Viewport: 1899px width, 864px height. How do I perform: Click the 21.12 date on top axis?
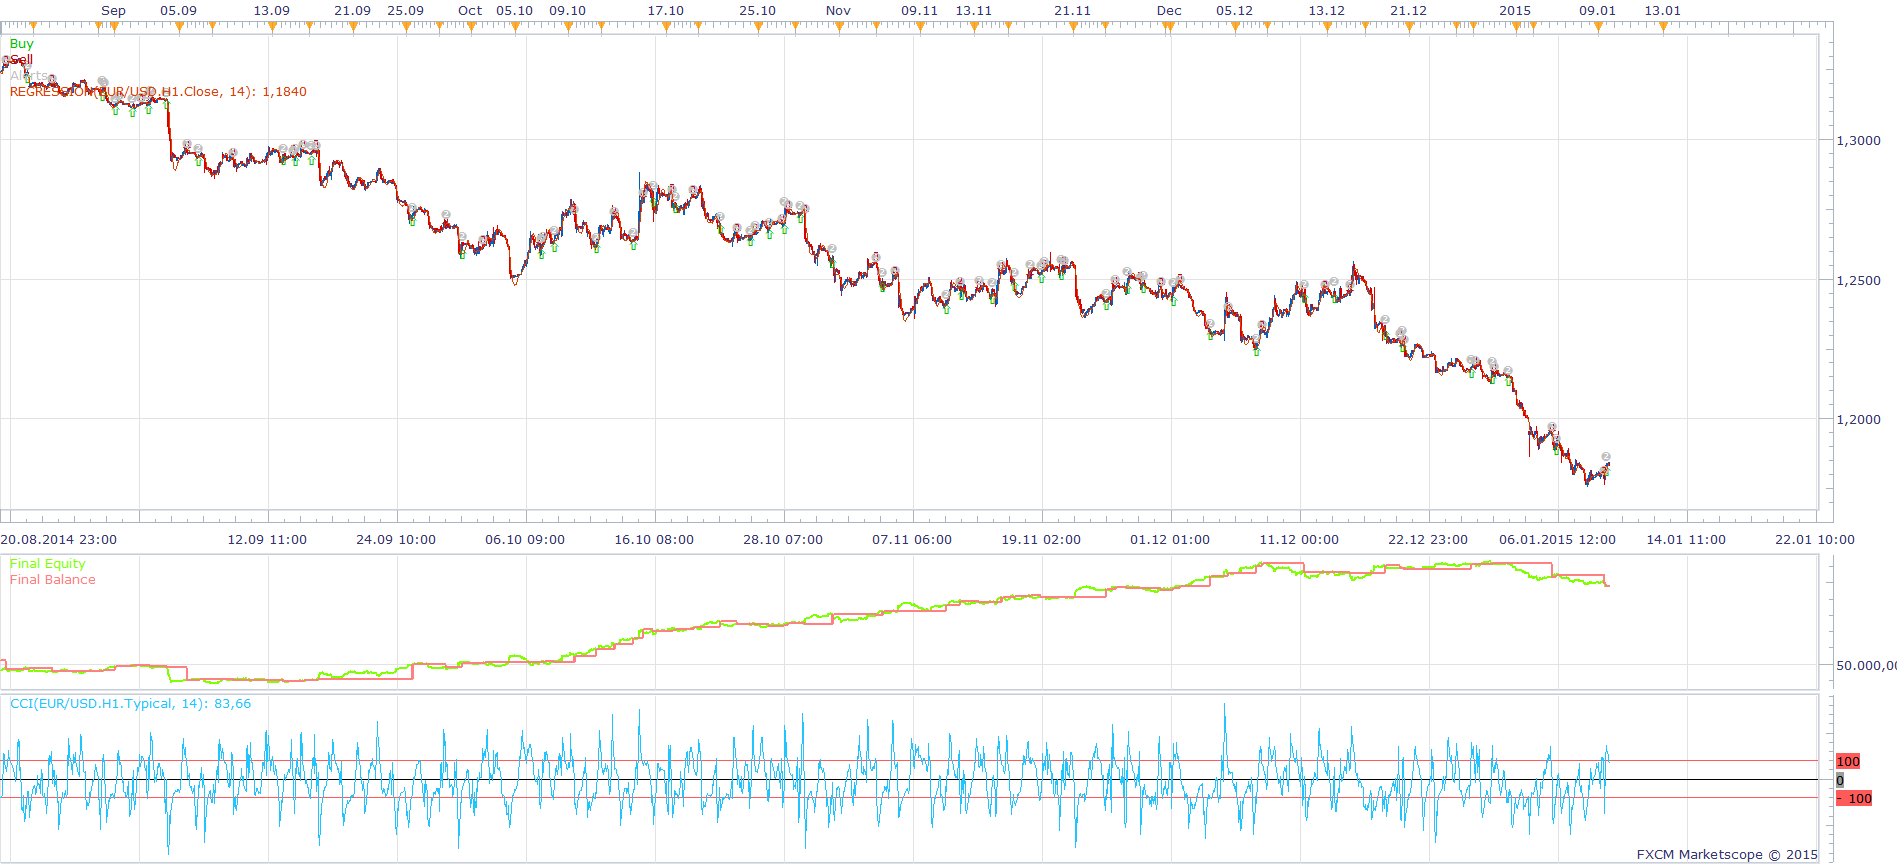coord(1409,11)
